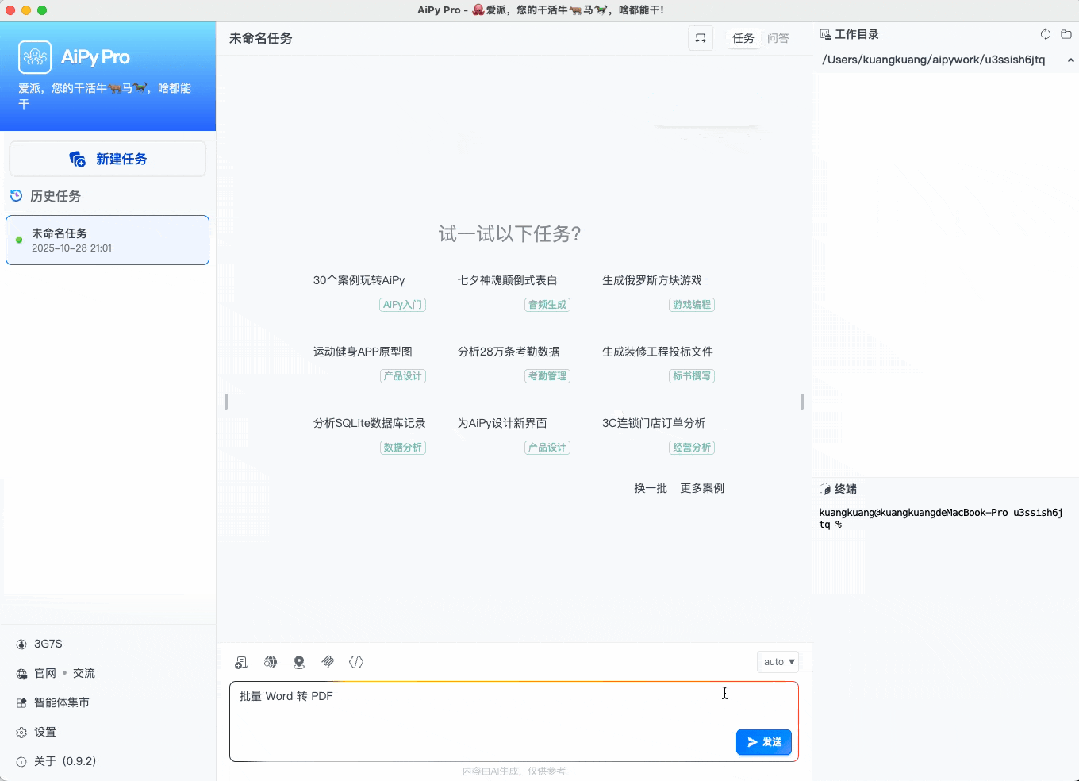
Task: Click the AiPy Pro logo icon
Action: tap(35, 57)
